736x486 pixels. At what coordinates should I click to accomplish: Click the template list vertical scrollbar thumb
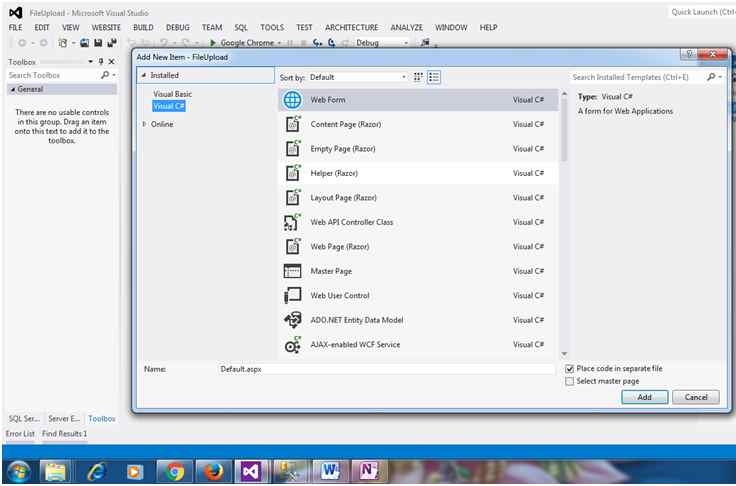pyautogui.click(x=564, y=130)
